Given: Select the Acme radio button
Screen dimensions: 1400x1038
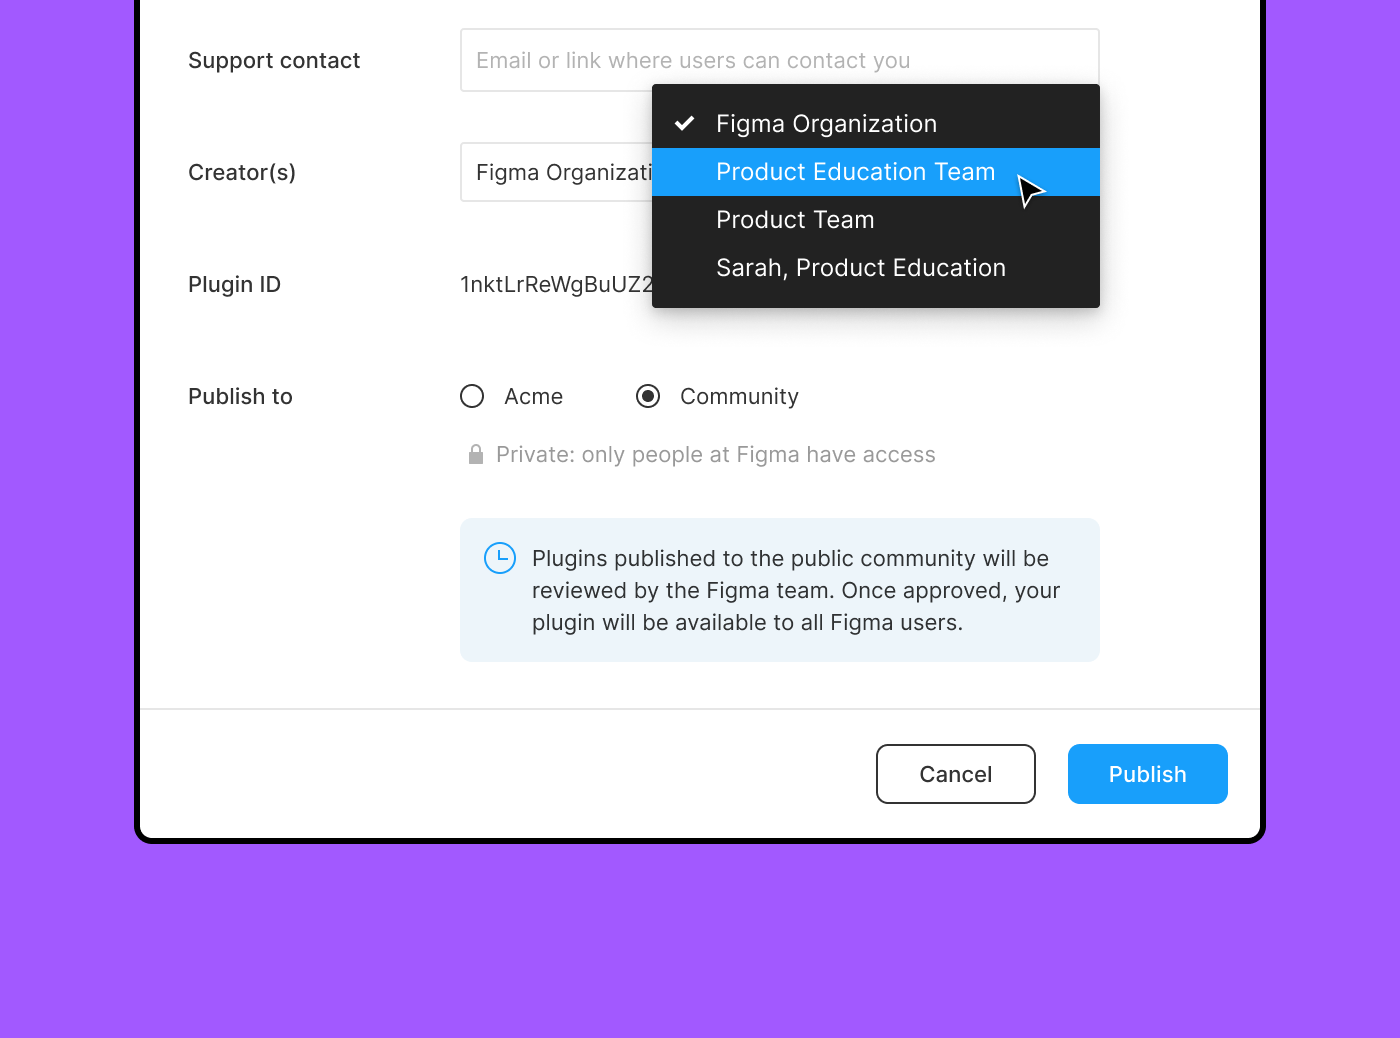Looking at the screenshot, I should pos(472,396).
